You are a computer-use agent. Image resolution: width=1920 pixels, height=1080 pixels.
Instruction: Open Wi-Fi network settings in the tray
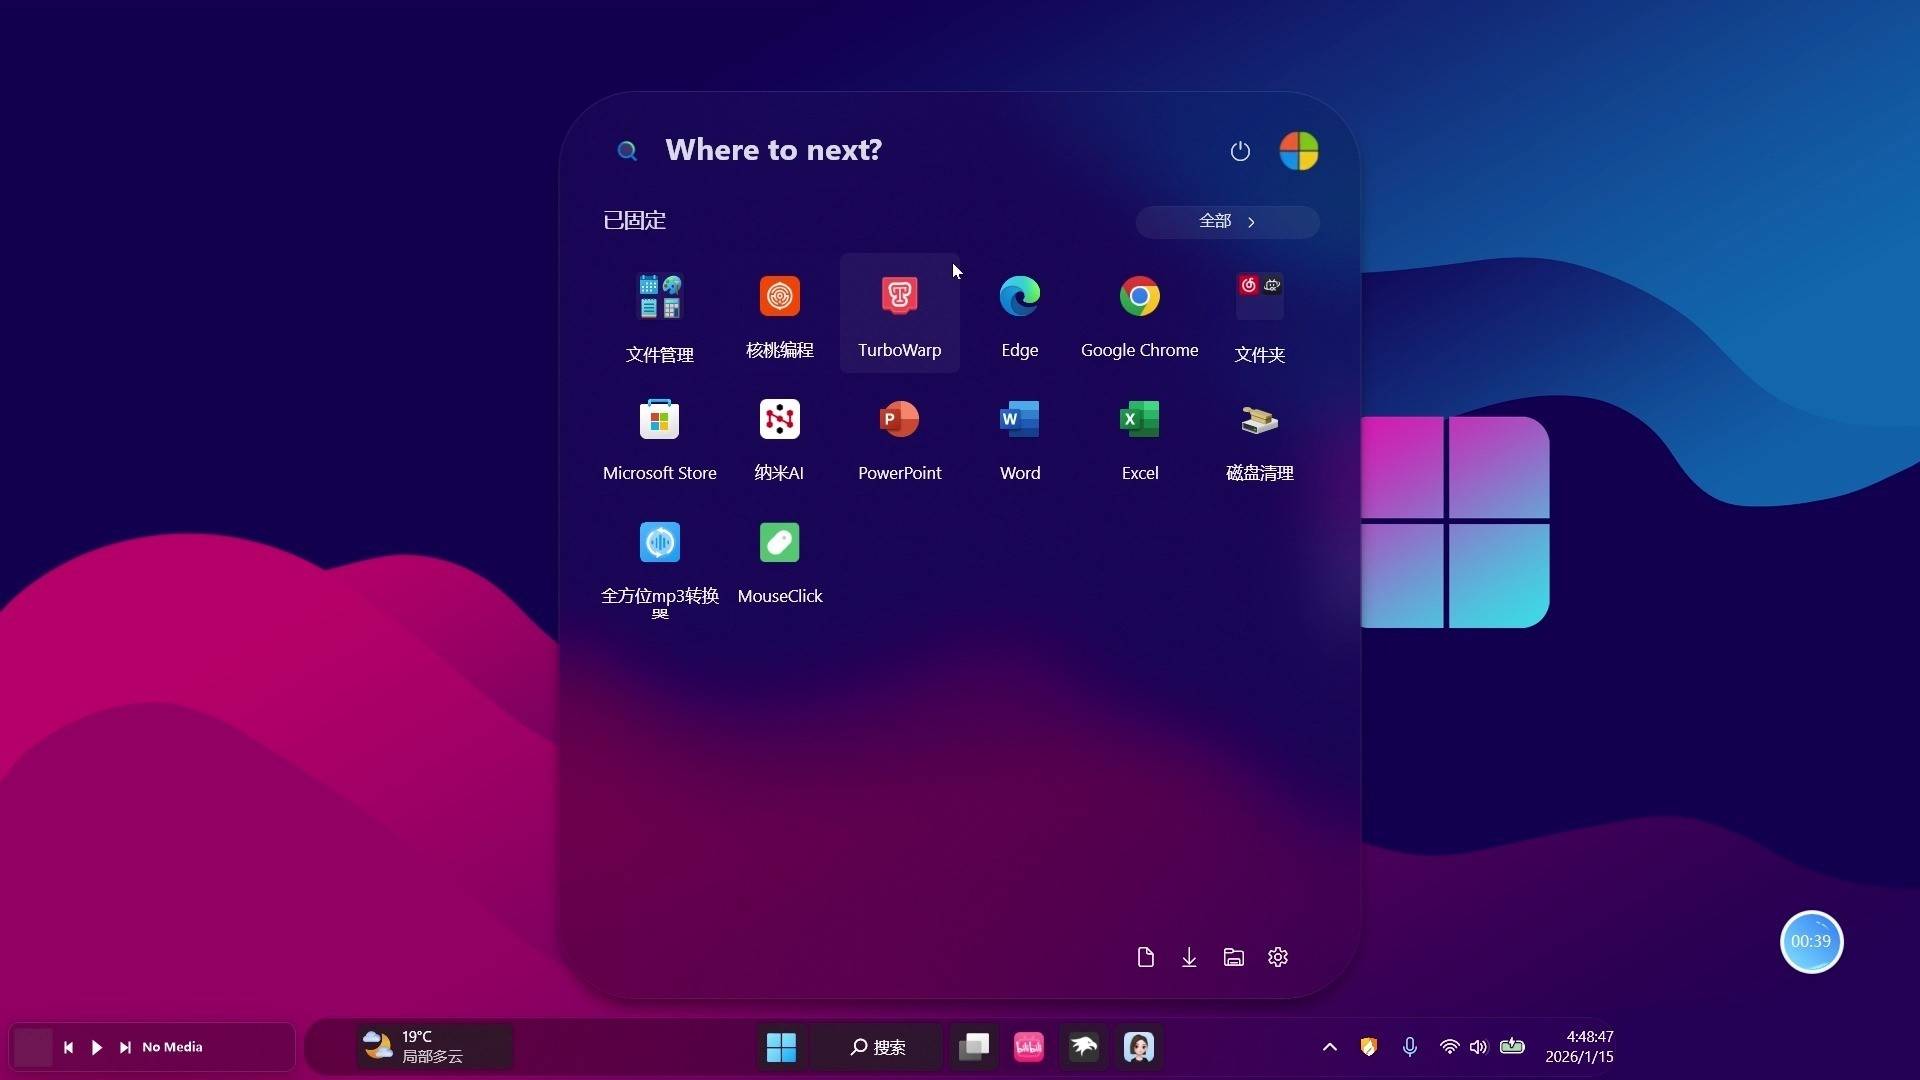[x=1449, y=1047]
